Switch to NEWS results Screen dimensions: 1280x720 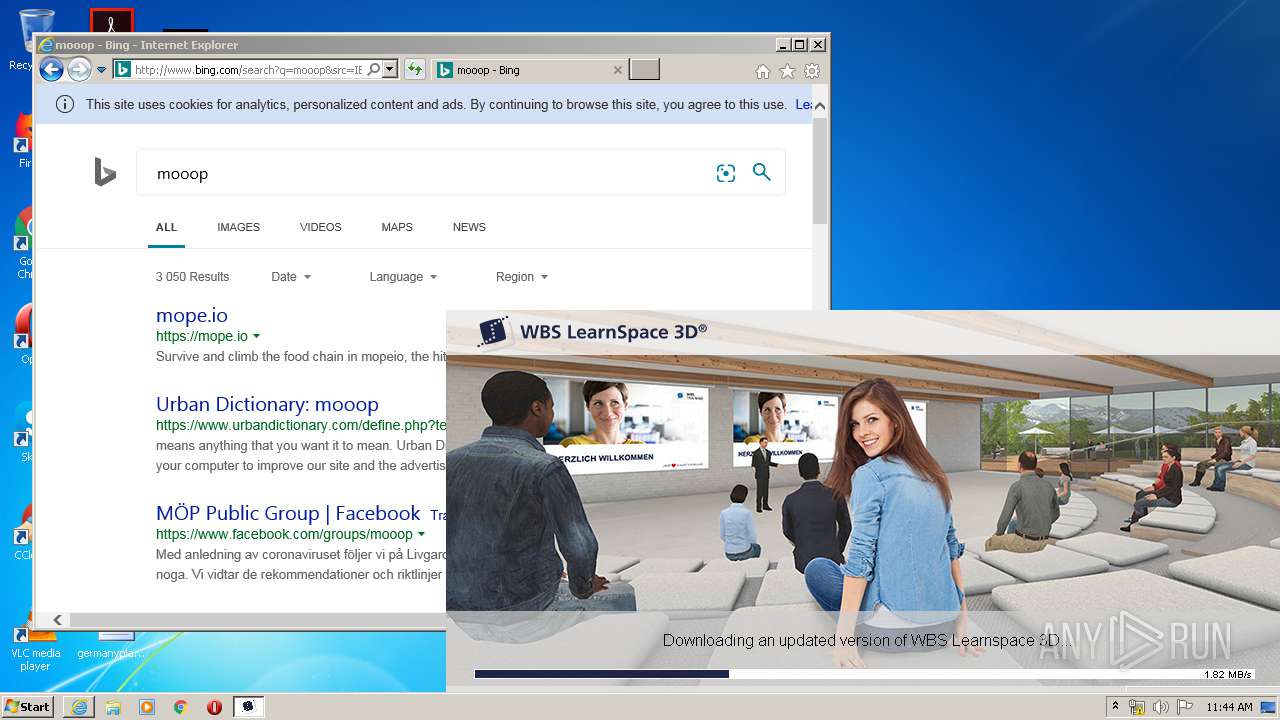pyautogui.click(x=469, y=227)
